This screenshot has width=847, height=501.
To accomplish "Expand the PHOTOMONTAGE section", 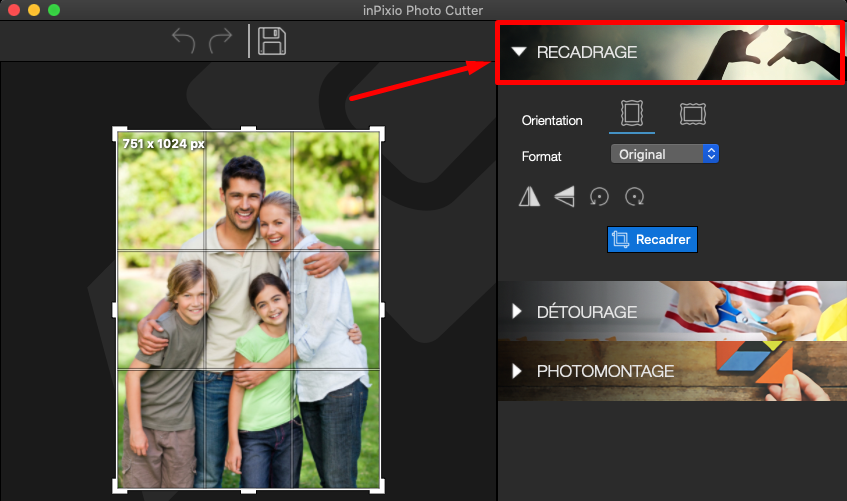I will 517,371.
